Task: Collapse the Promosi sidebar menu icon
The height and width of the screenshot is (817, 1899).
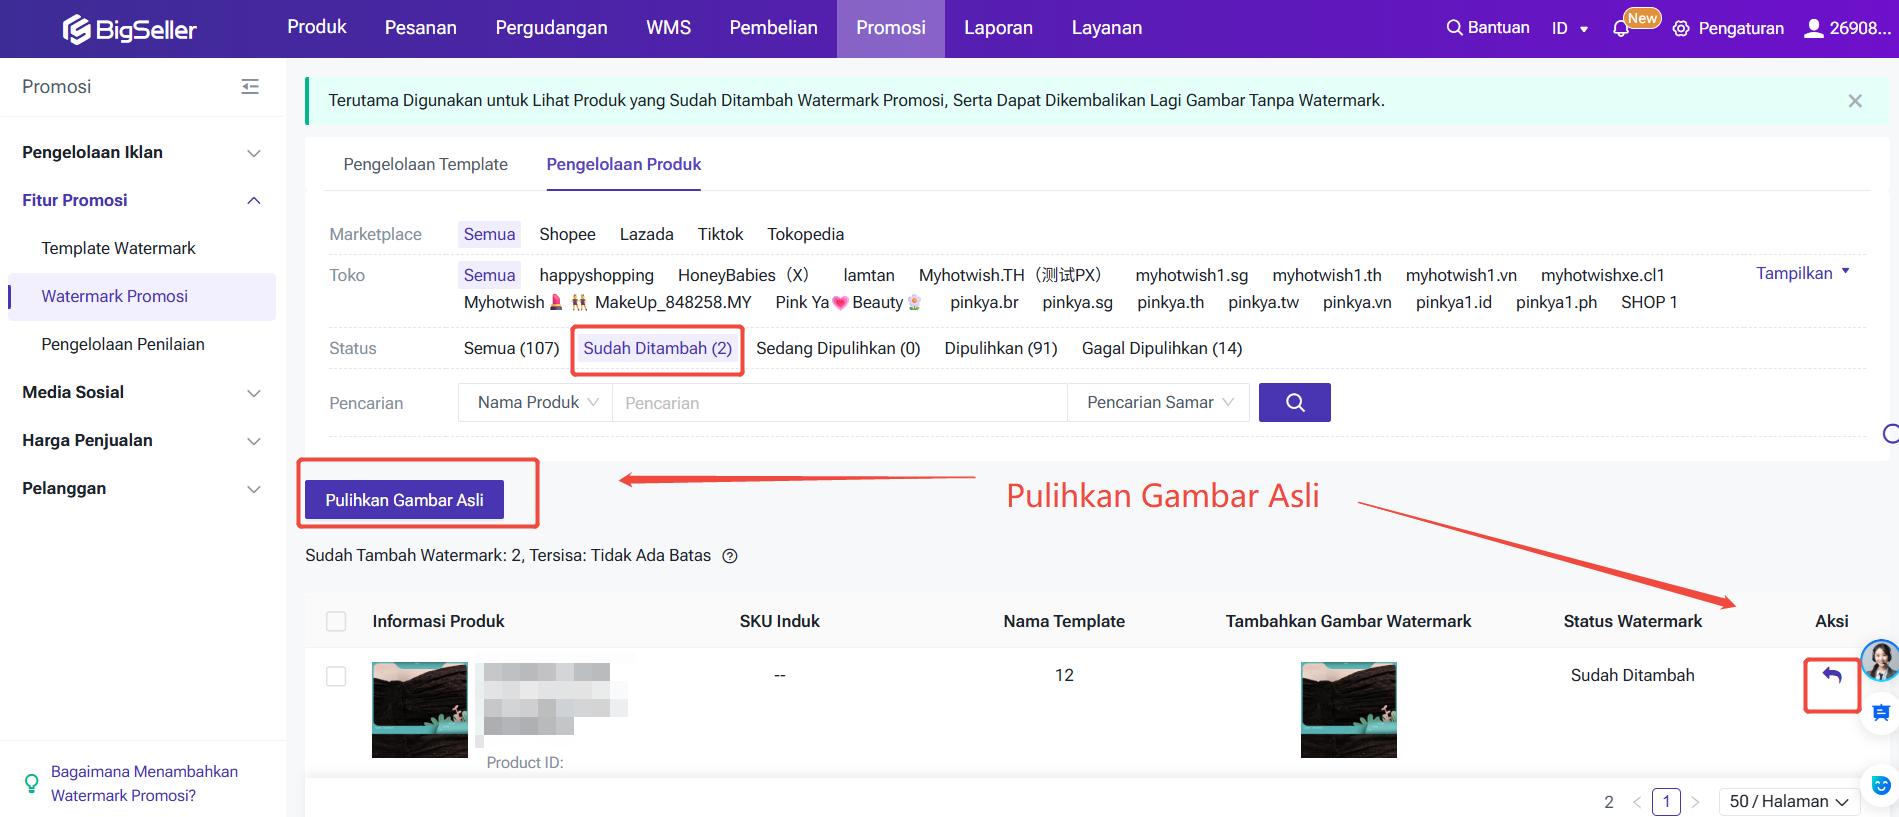Action: (250, 87)
